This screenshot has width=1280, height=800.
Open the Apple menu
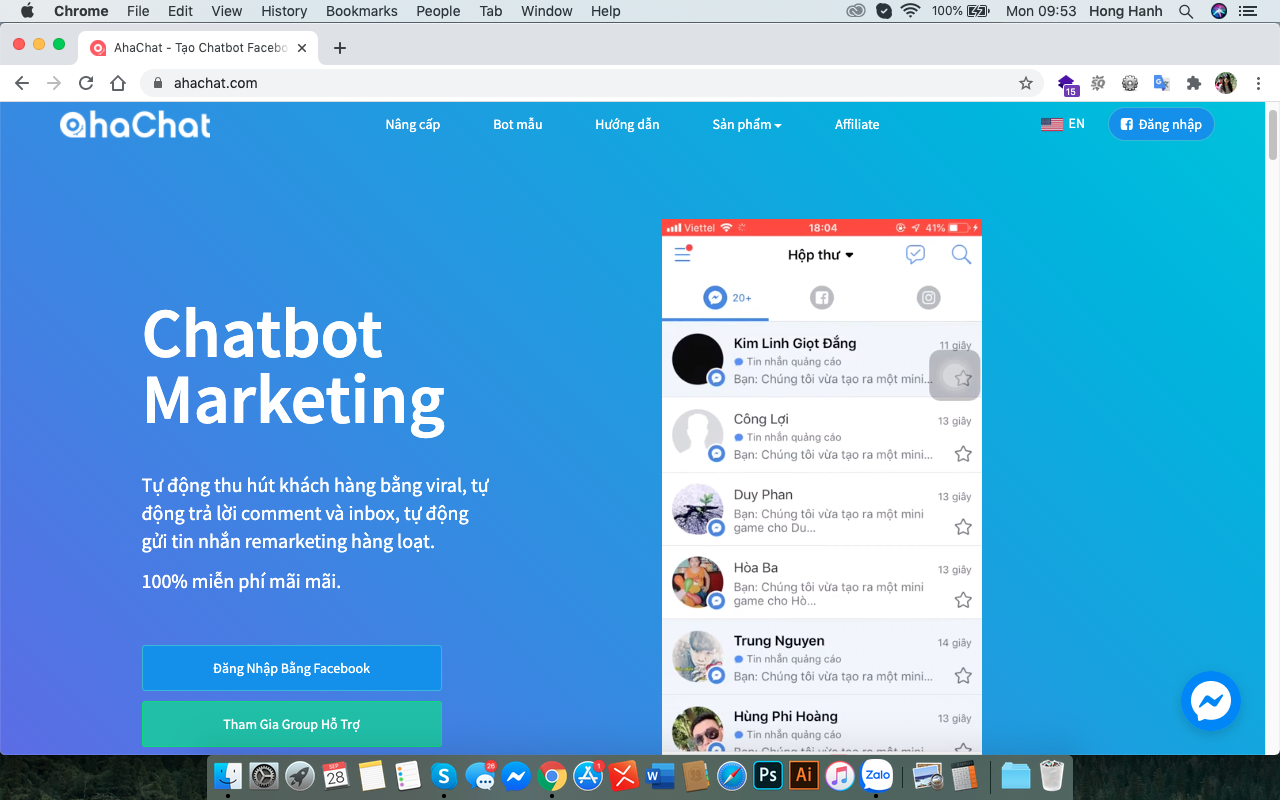click(27, 11)
